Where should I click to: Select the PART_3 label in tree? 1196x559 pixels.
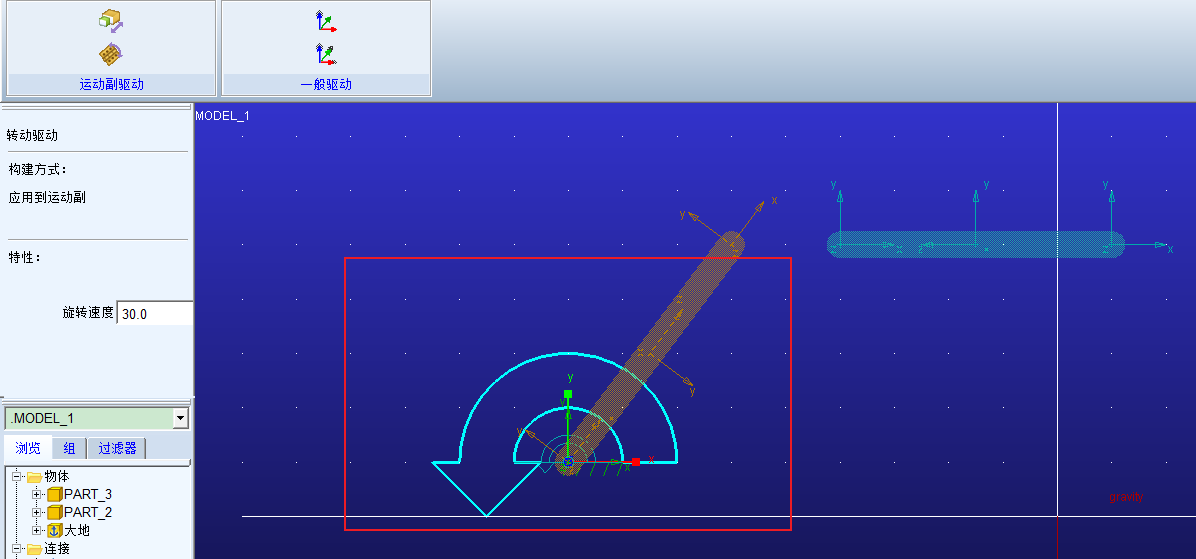pos(88,494)
